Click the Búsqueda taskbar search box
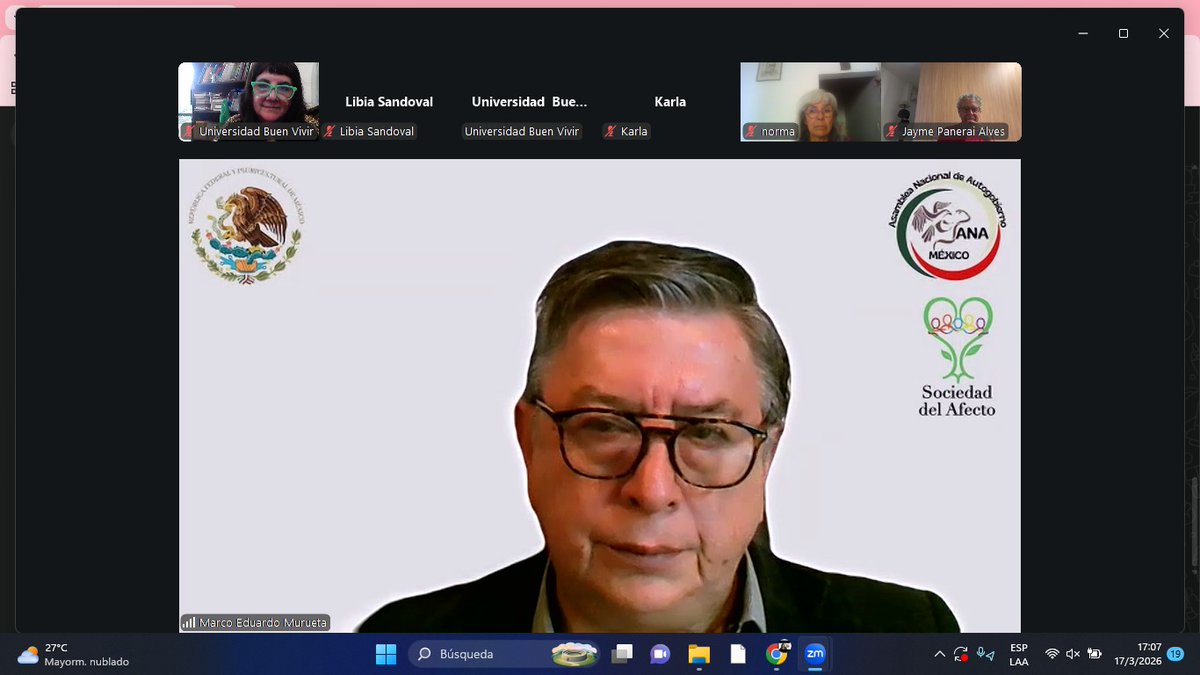The width and height of the screenshot is (1200, 675). pos(505,654)
